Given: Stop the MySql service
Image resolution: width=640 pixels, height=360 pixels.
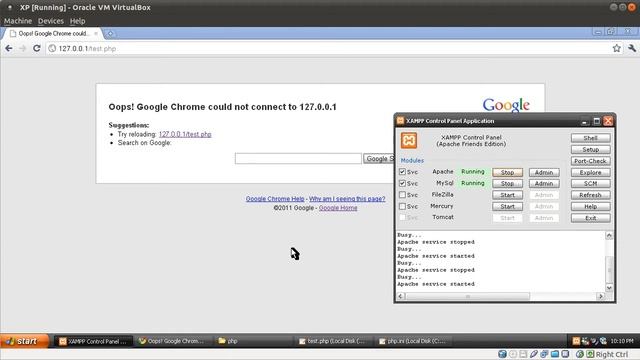Looking at the screenshot, I should click(x=507, y=184).
